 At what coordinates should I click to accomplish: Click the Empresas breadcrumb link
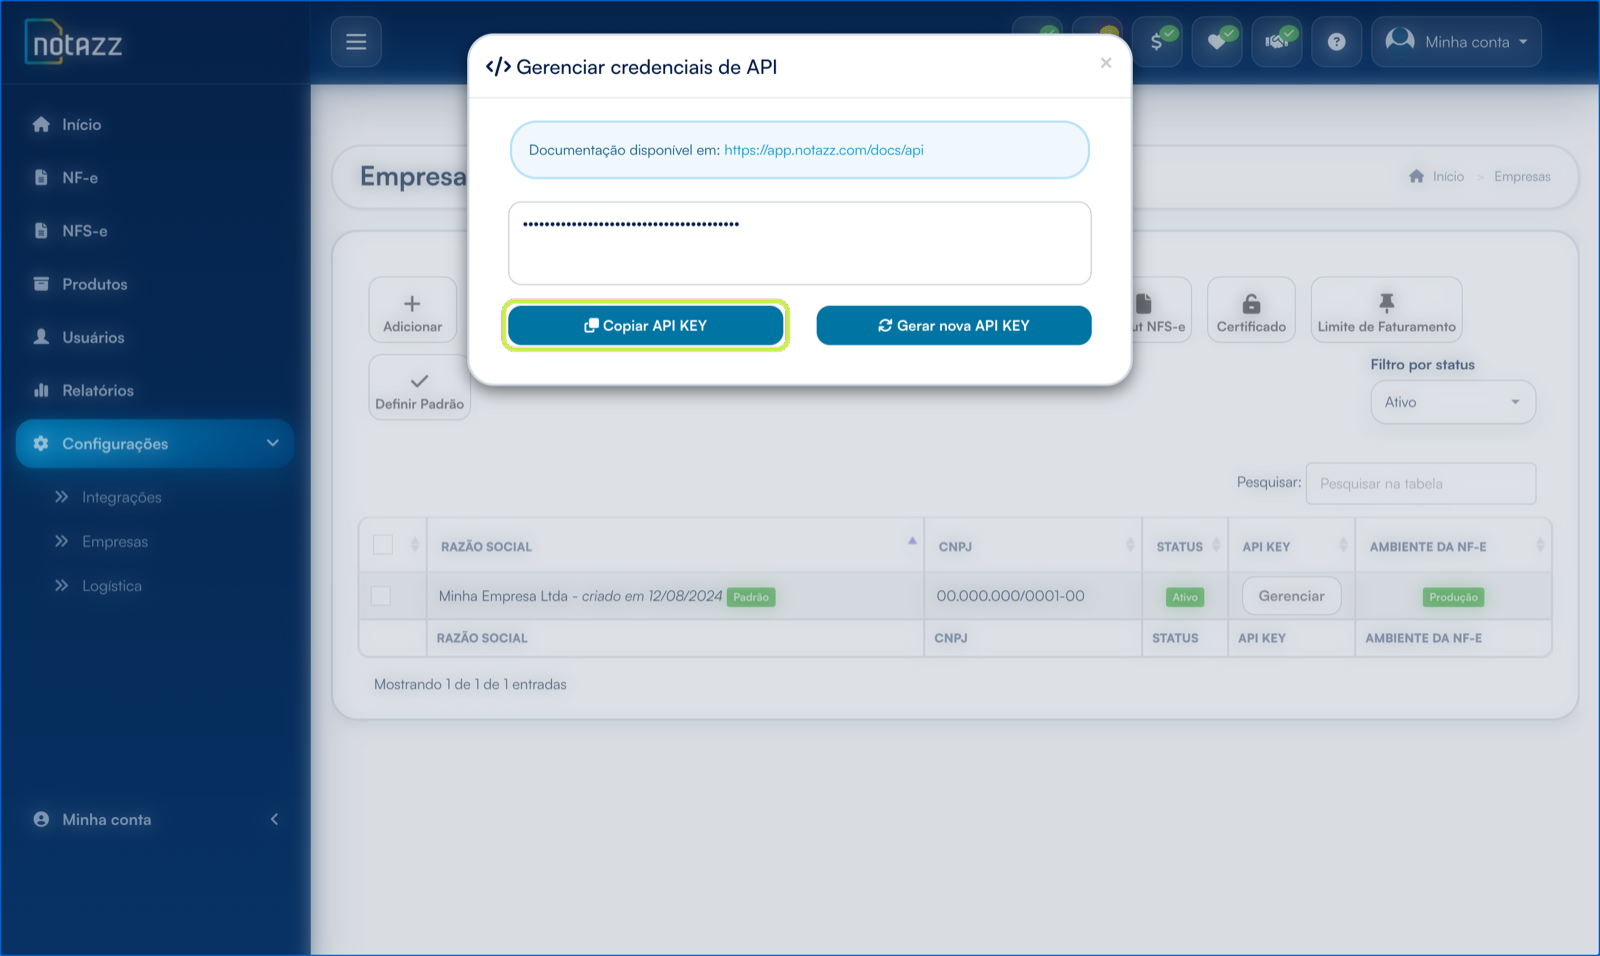tap(1522, 176)
